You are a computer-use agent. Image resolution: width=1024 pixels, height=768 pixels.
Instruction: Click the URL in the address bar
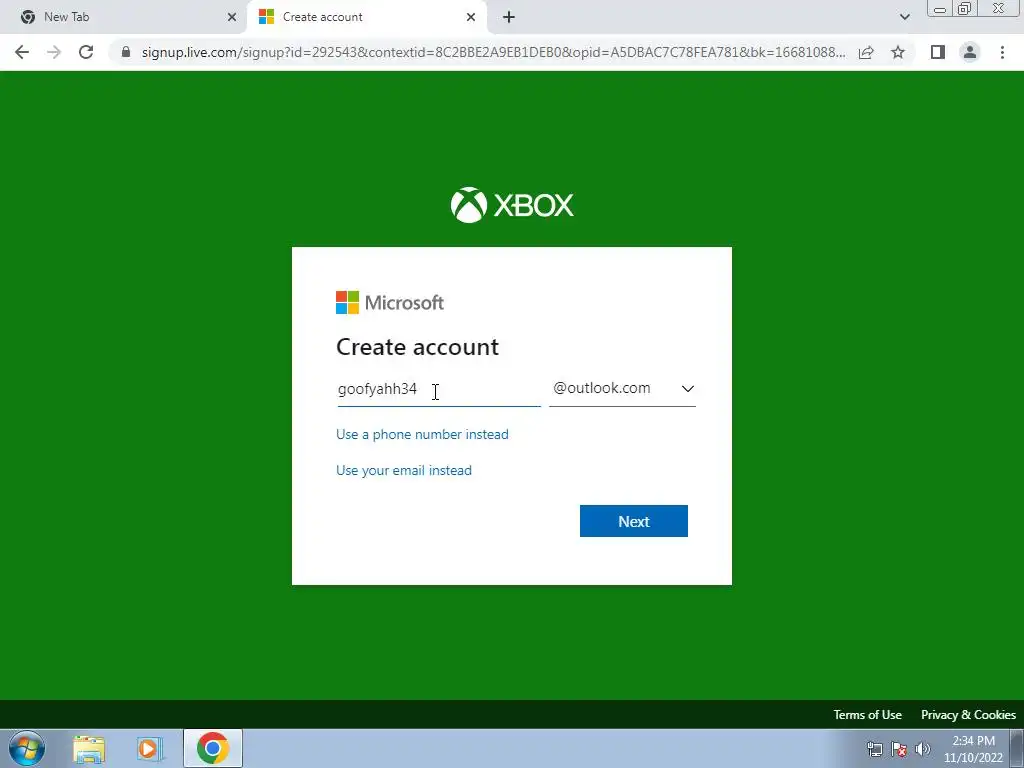tap(493, 52)
